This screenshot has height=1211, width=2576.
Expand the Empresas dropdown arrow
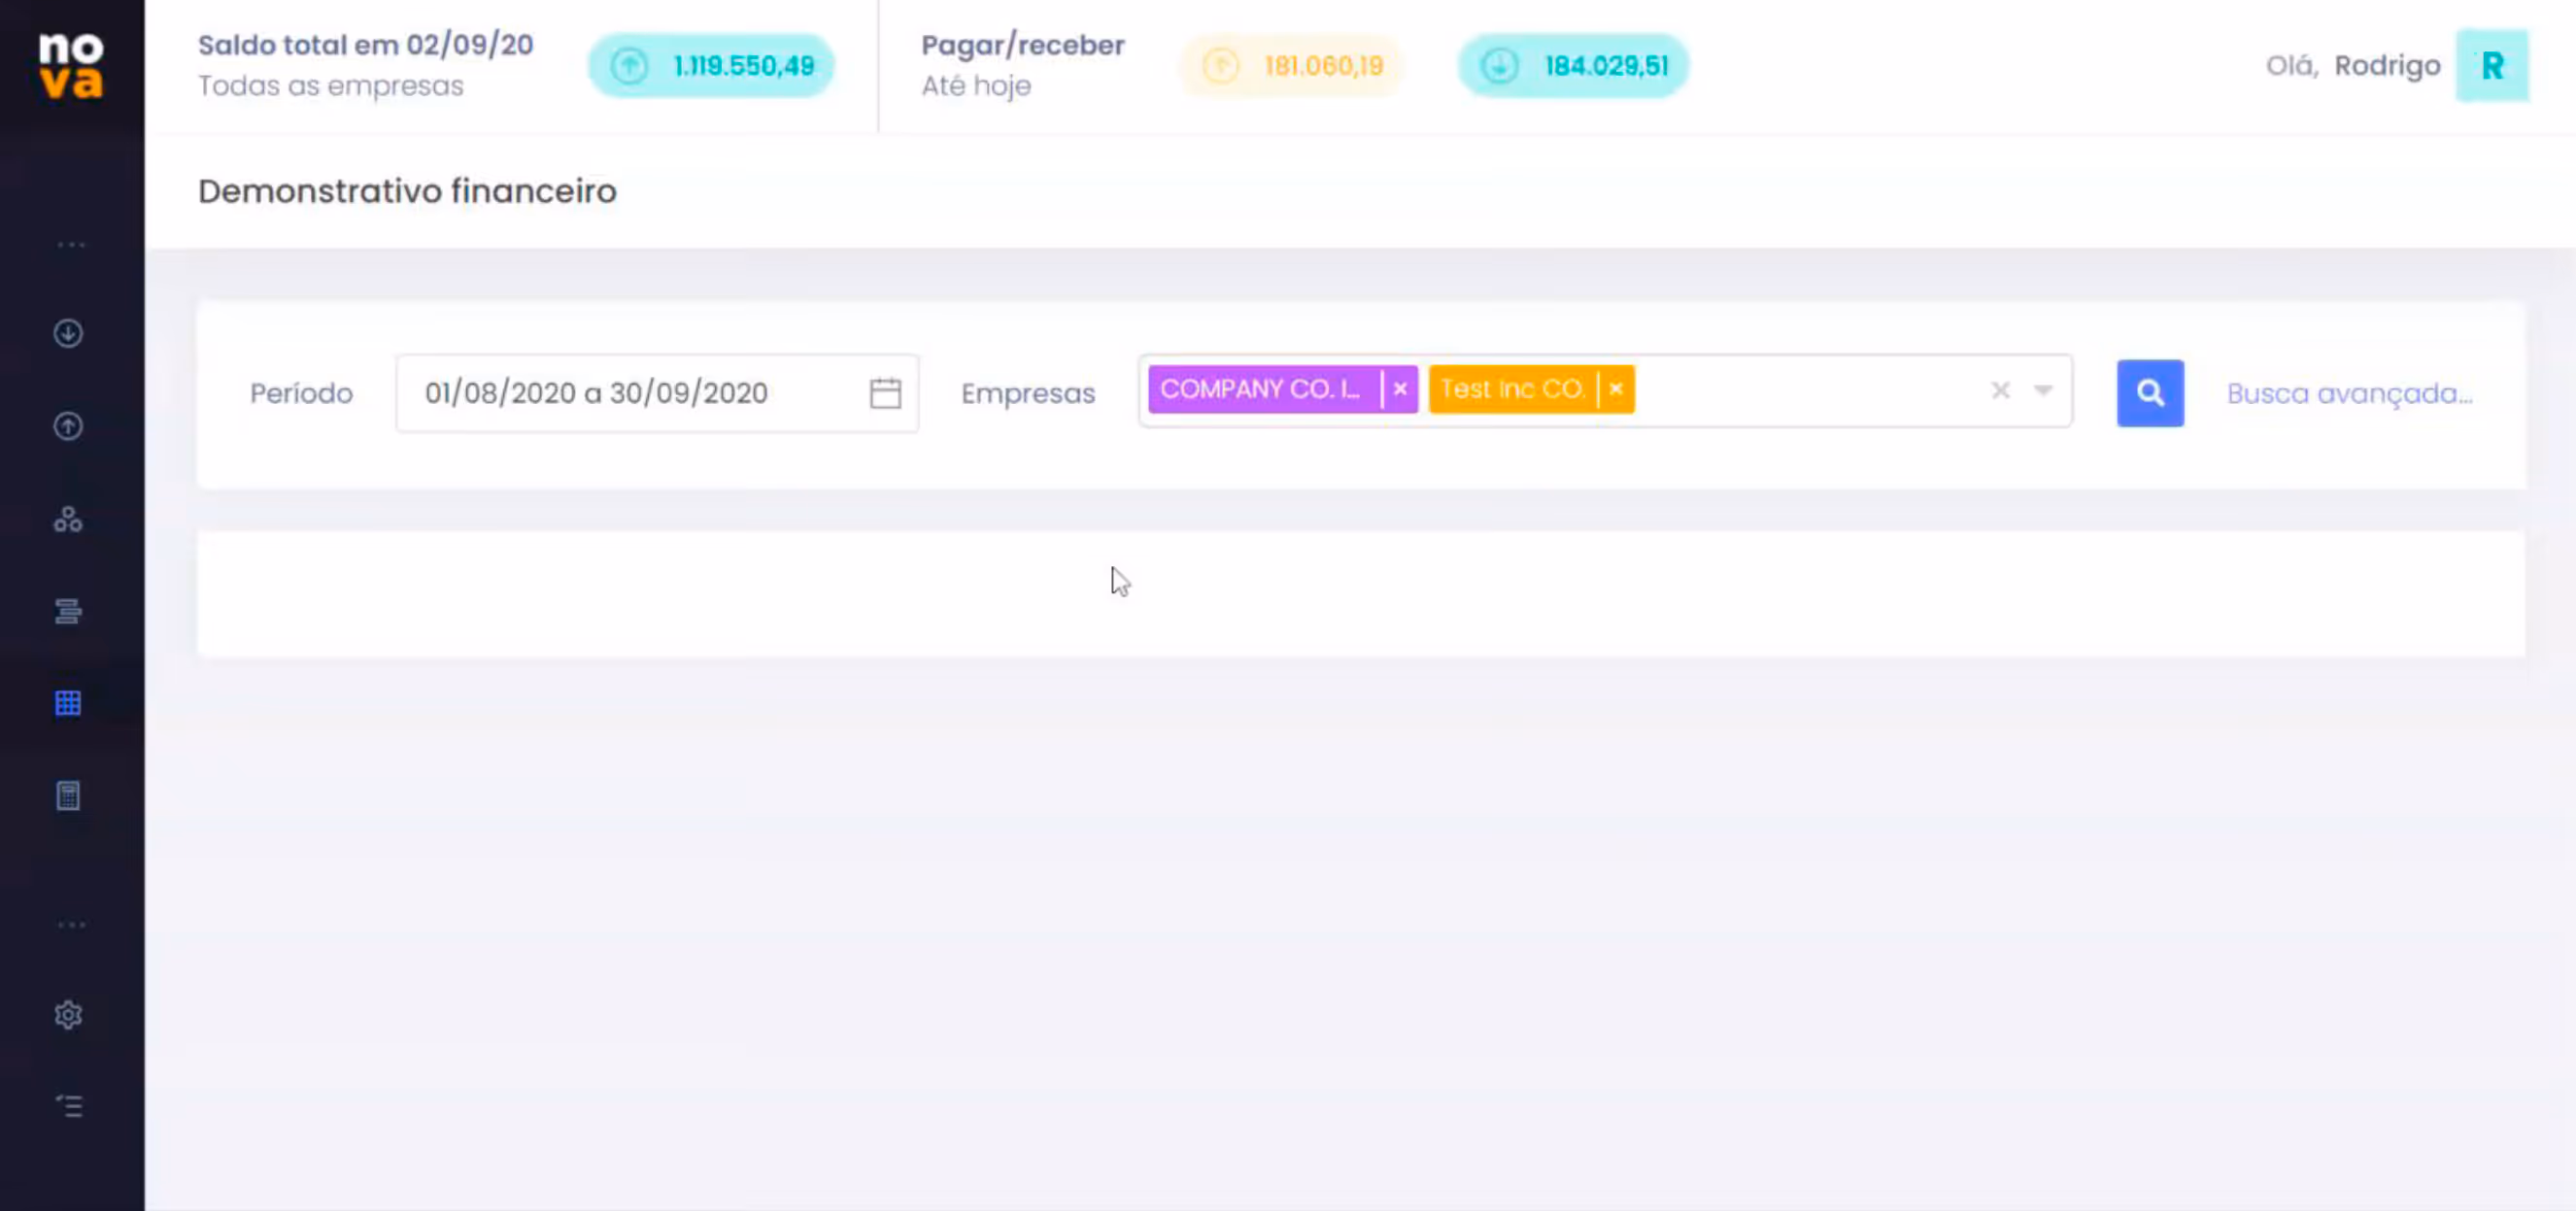pyautogui.click(x=2043, y=390)
